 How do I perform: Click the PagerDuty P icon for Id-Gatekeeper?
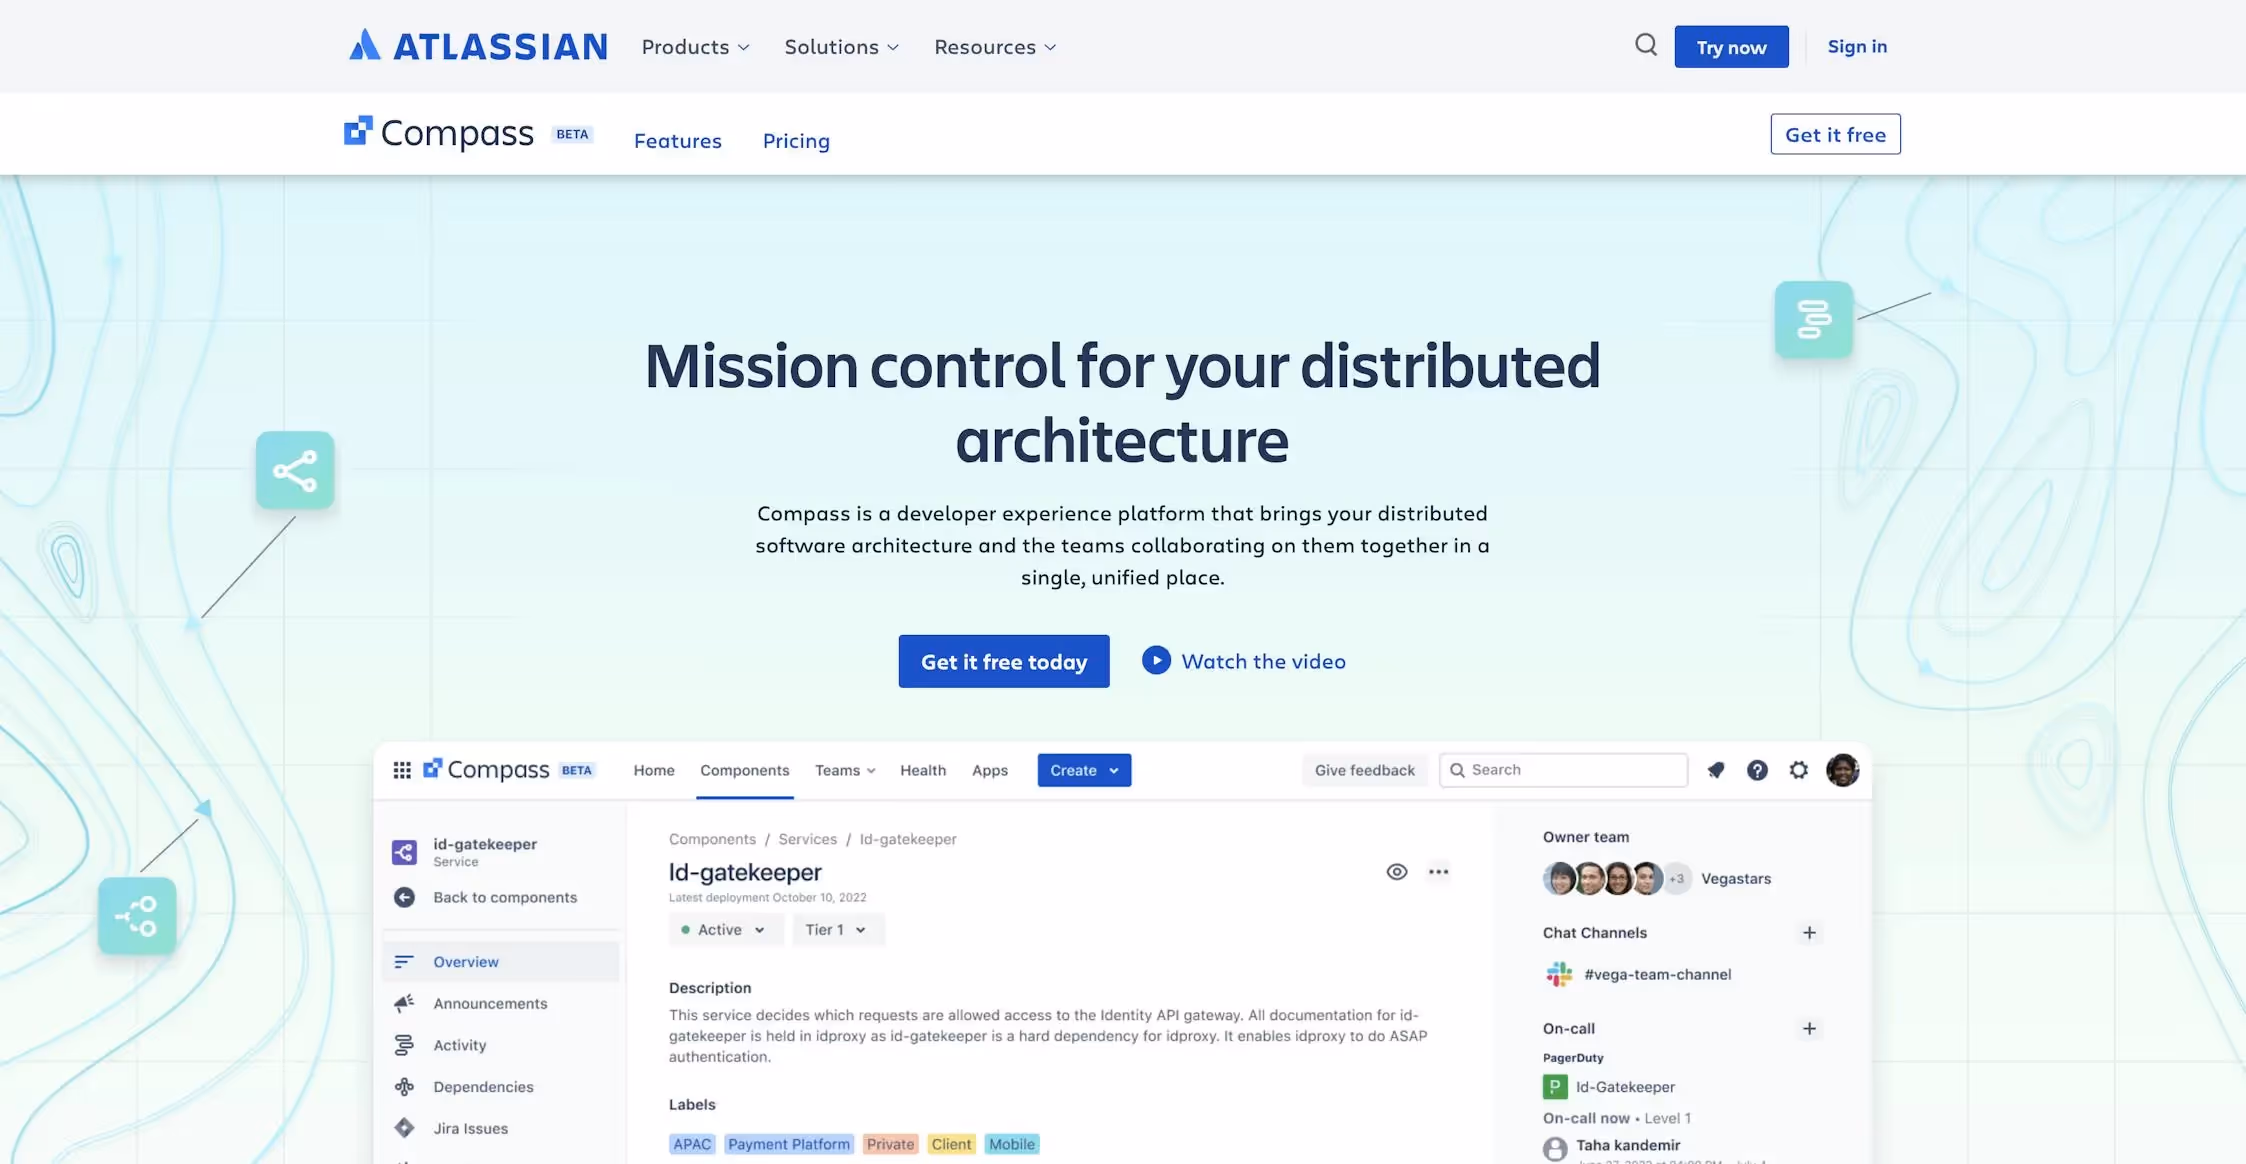point(1555,1087)
